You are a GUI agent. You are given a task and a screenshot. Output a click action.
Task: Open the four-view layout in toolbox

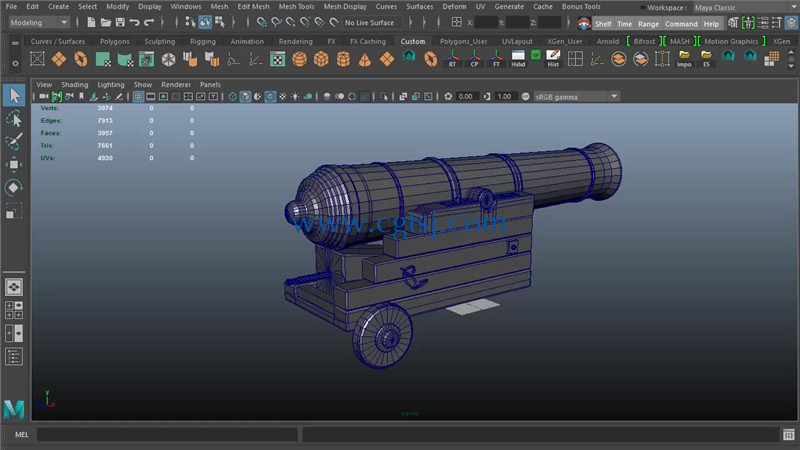pyautogui.click(x=14, y=310)
